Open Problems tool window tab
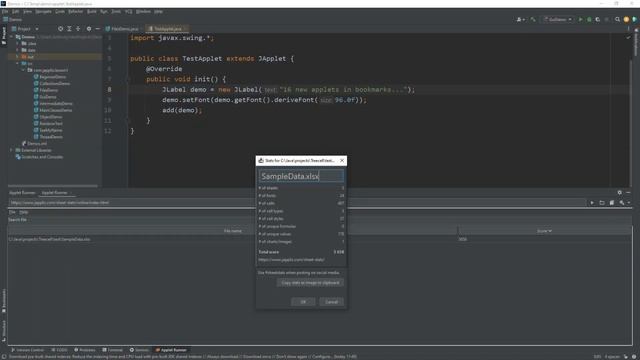Image resolution: width=640 pixels, height=360 pixels. point(84,350)
